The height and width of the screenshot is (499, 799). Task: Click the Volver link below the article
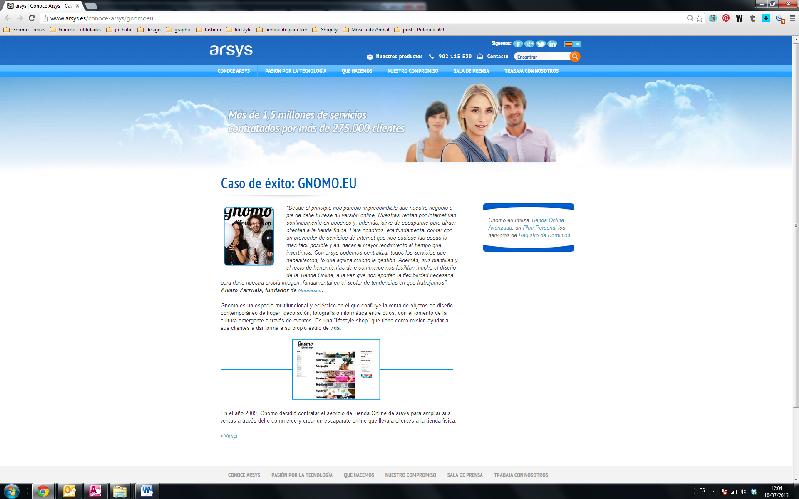[x=229, y=436]
